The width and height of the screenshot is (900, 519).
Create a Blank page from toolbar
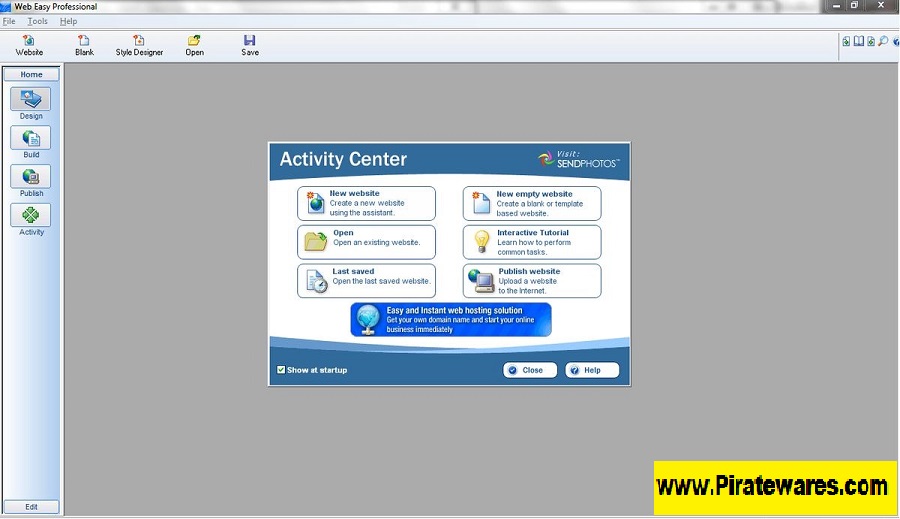point(84,44)
